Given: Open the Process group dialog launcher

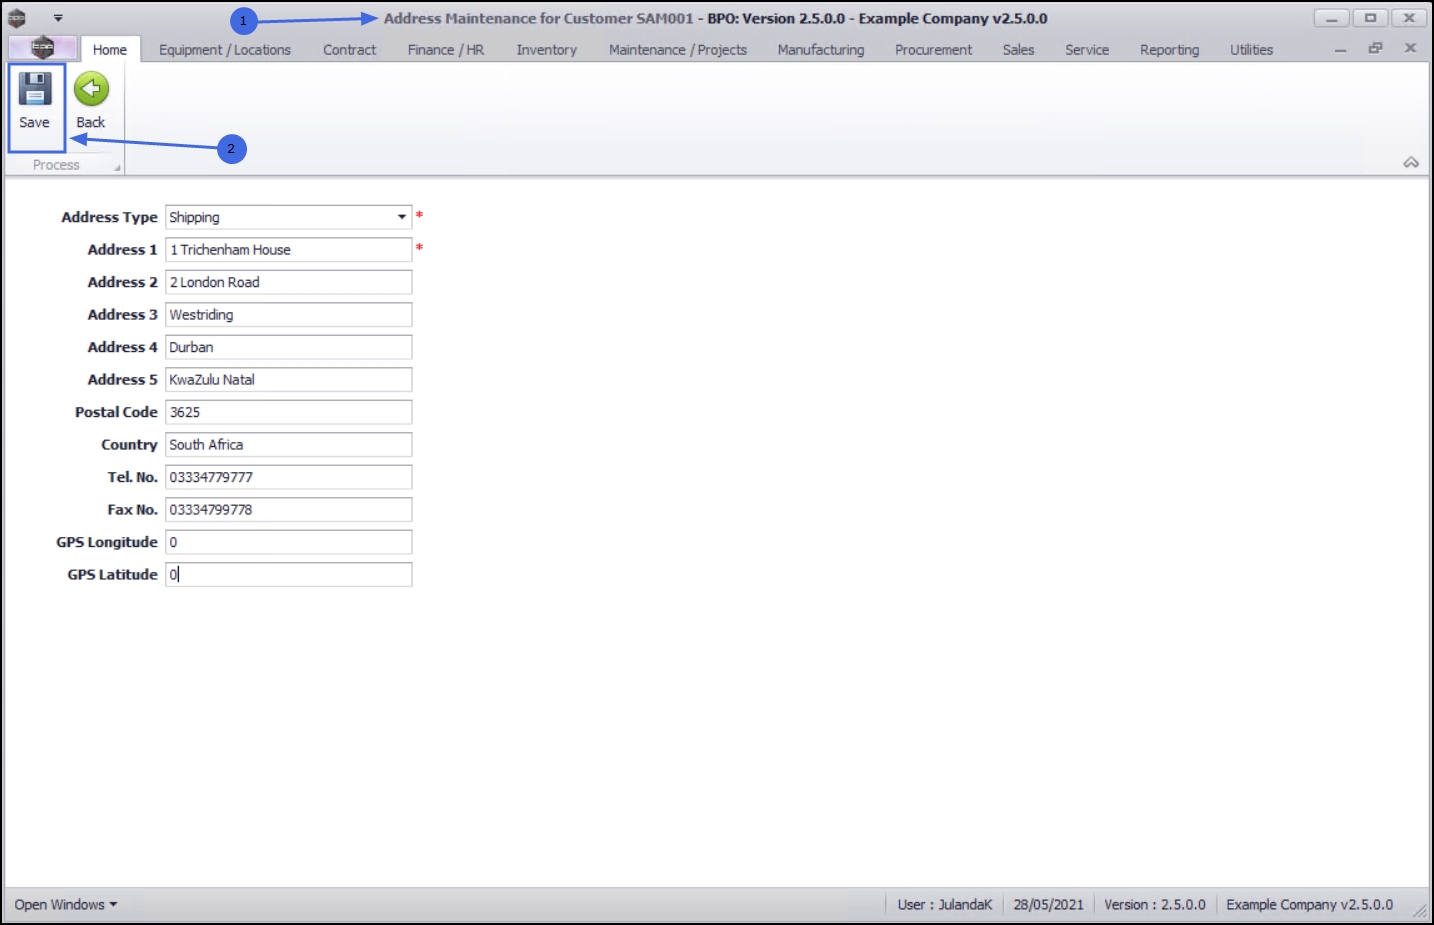Looking at the screenshot, I should pyautogui.click(x=118, y=168).
